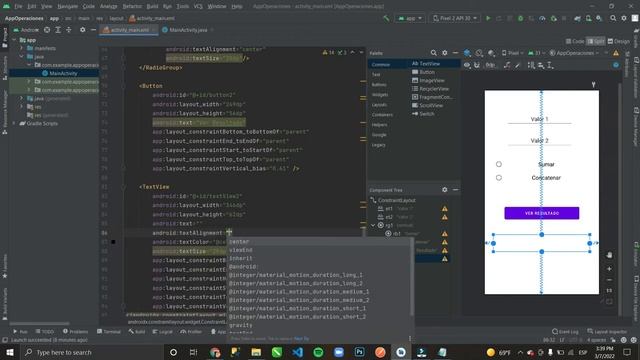Screen dimensions: 640x360
Task: Open the Logcat tool window
Action: pos(162,331)
